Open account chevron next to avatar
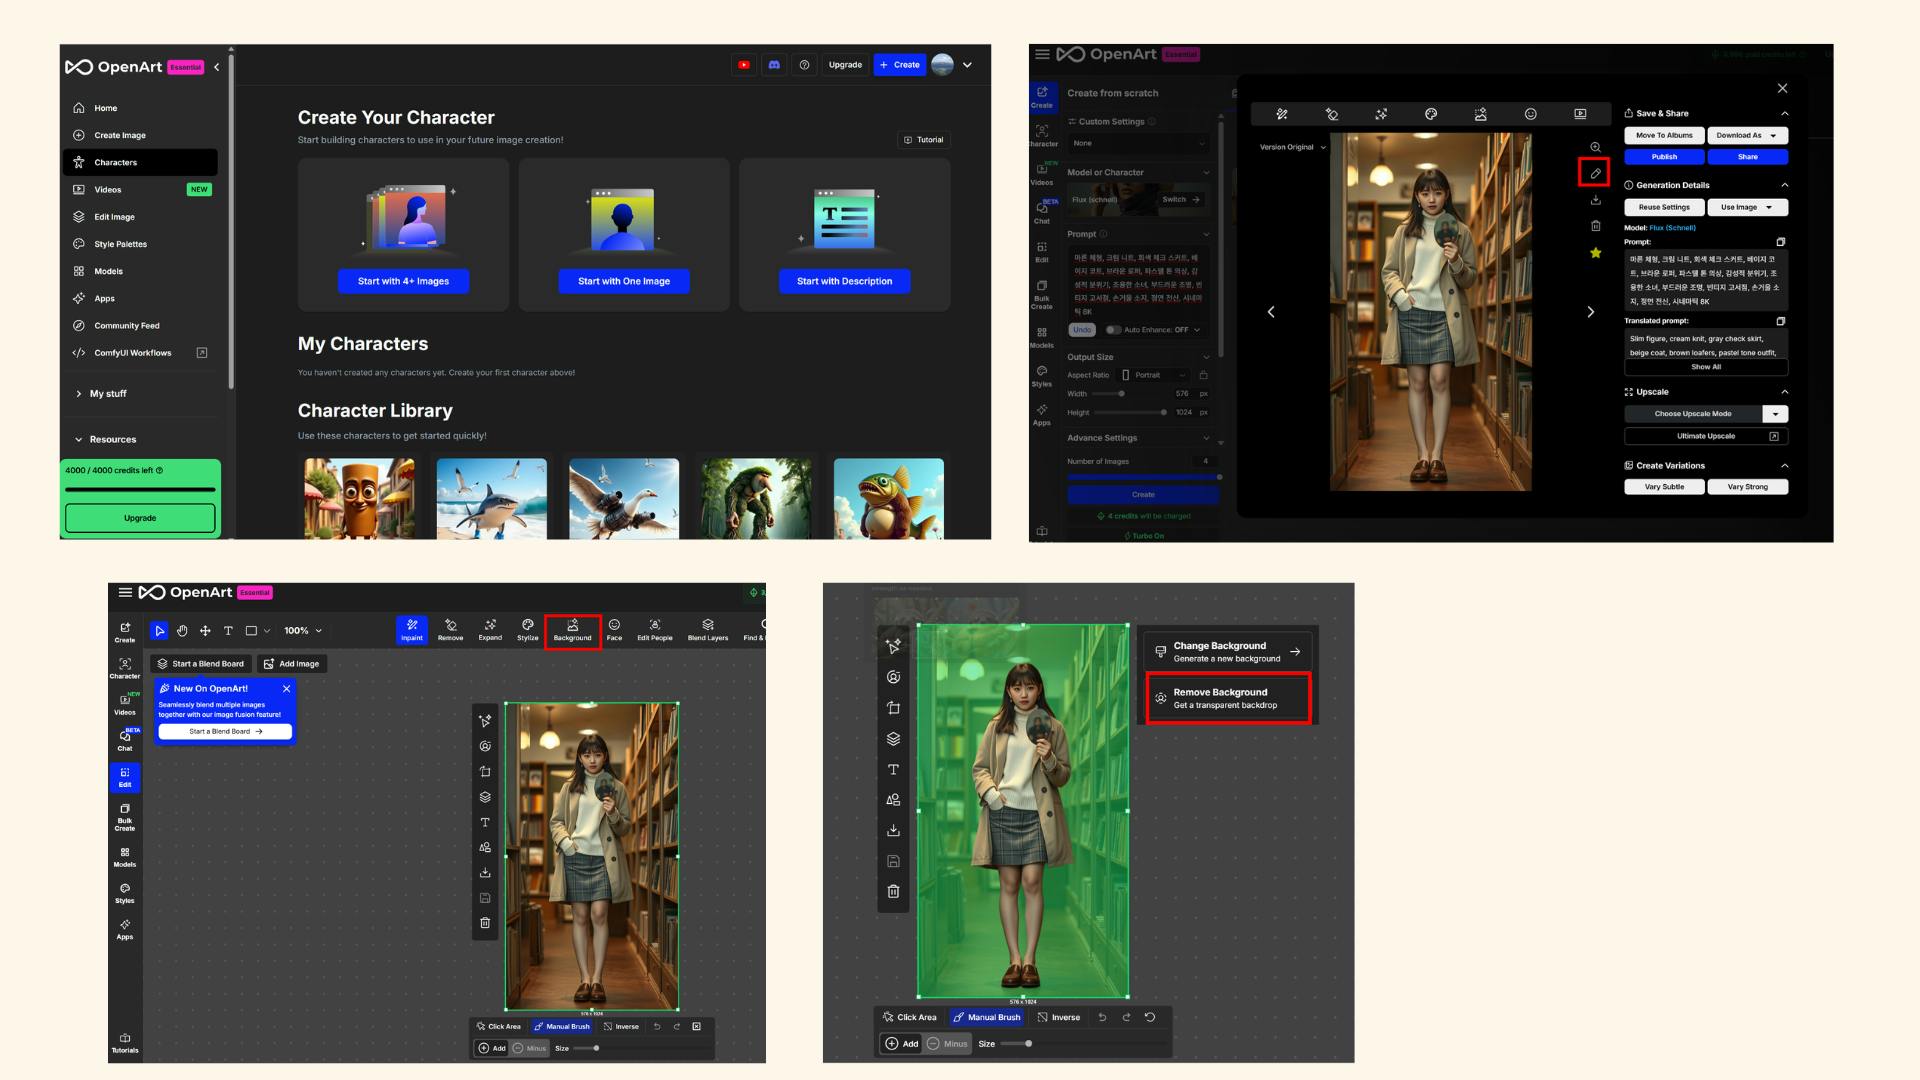Screen dimensions: 1920x1080 [x=967, y=65]
